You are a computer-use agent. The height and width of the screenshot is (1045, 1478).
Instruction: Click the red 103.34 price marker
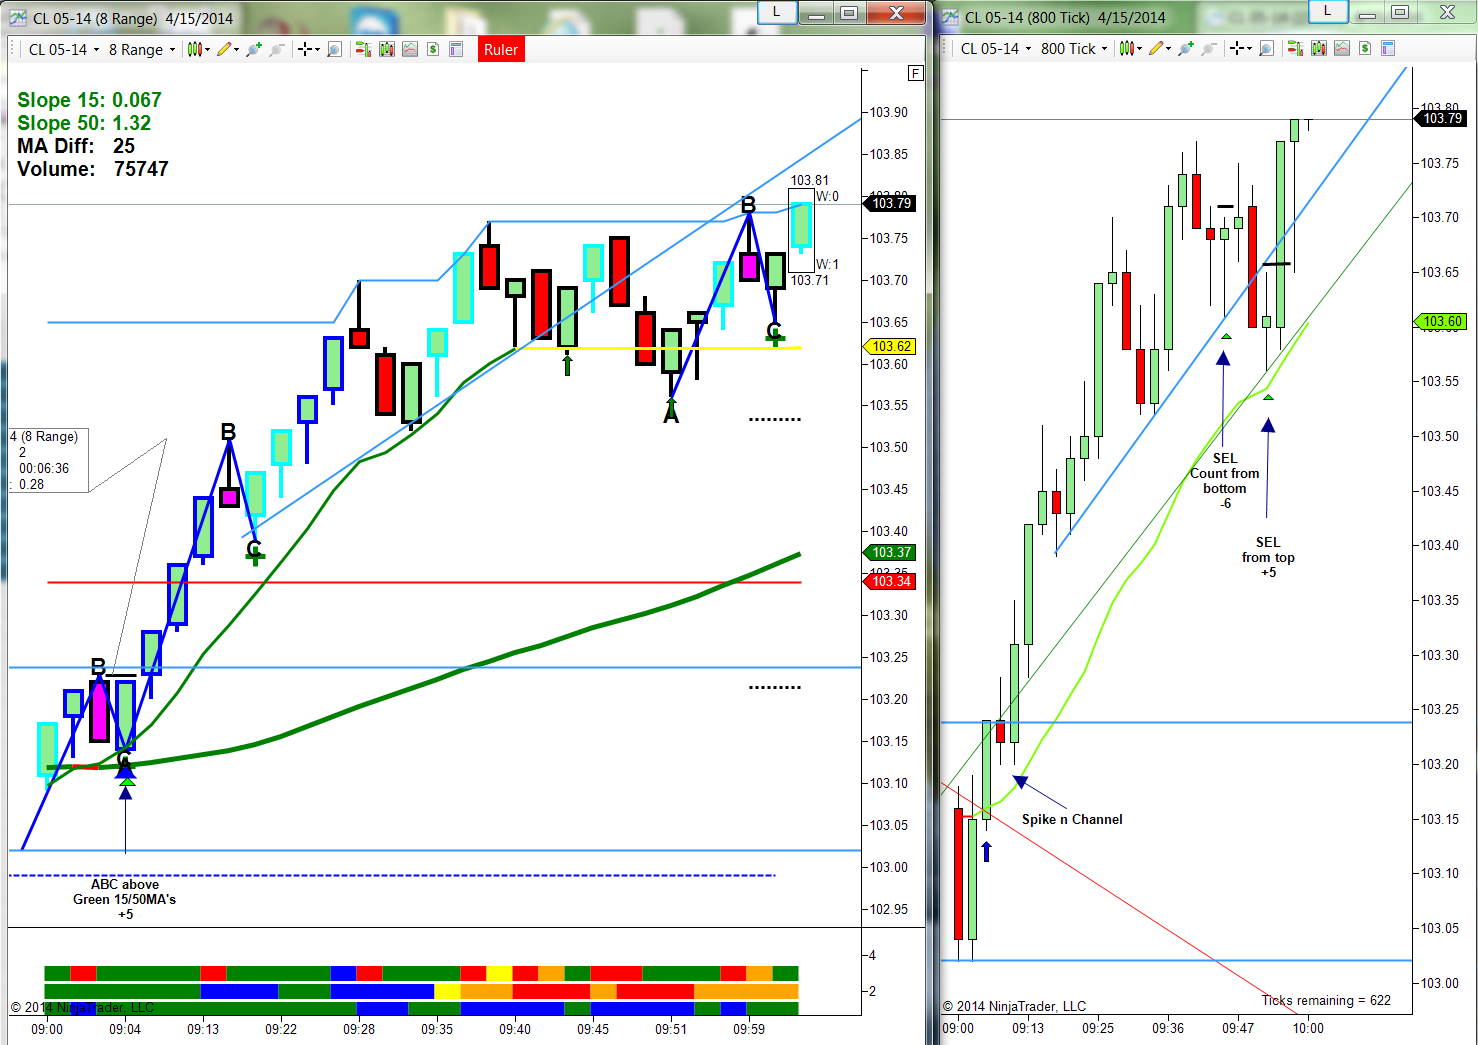pyautogui.click(x=889, y=581)
